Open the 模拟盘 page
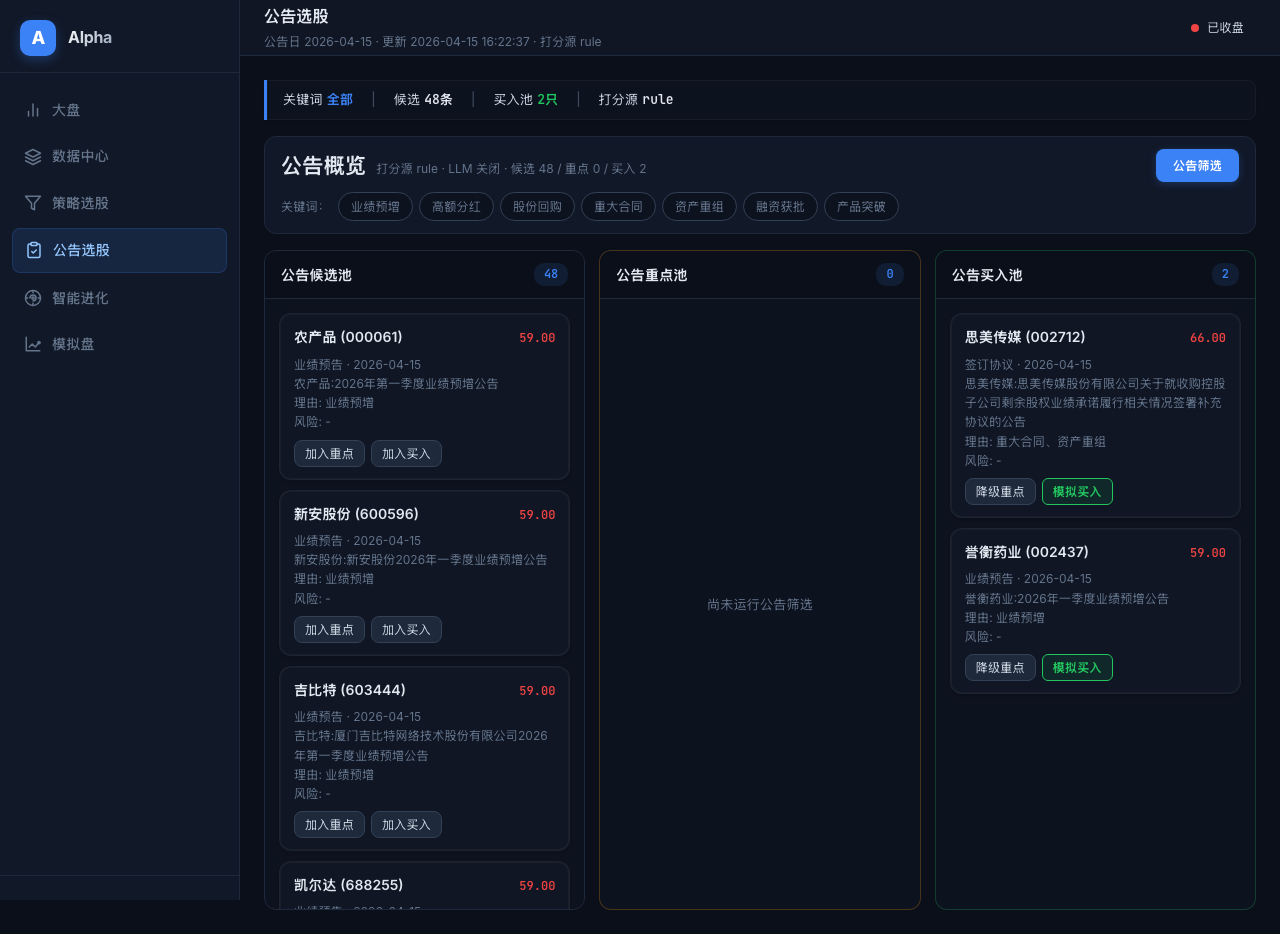The image size is (1280, 934). click(x=119, y=344)
